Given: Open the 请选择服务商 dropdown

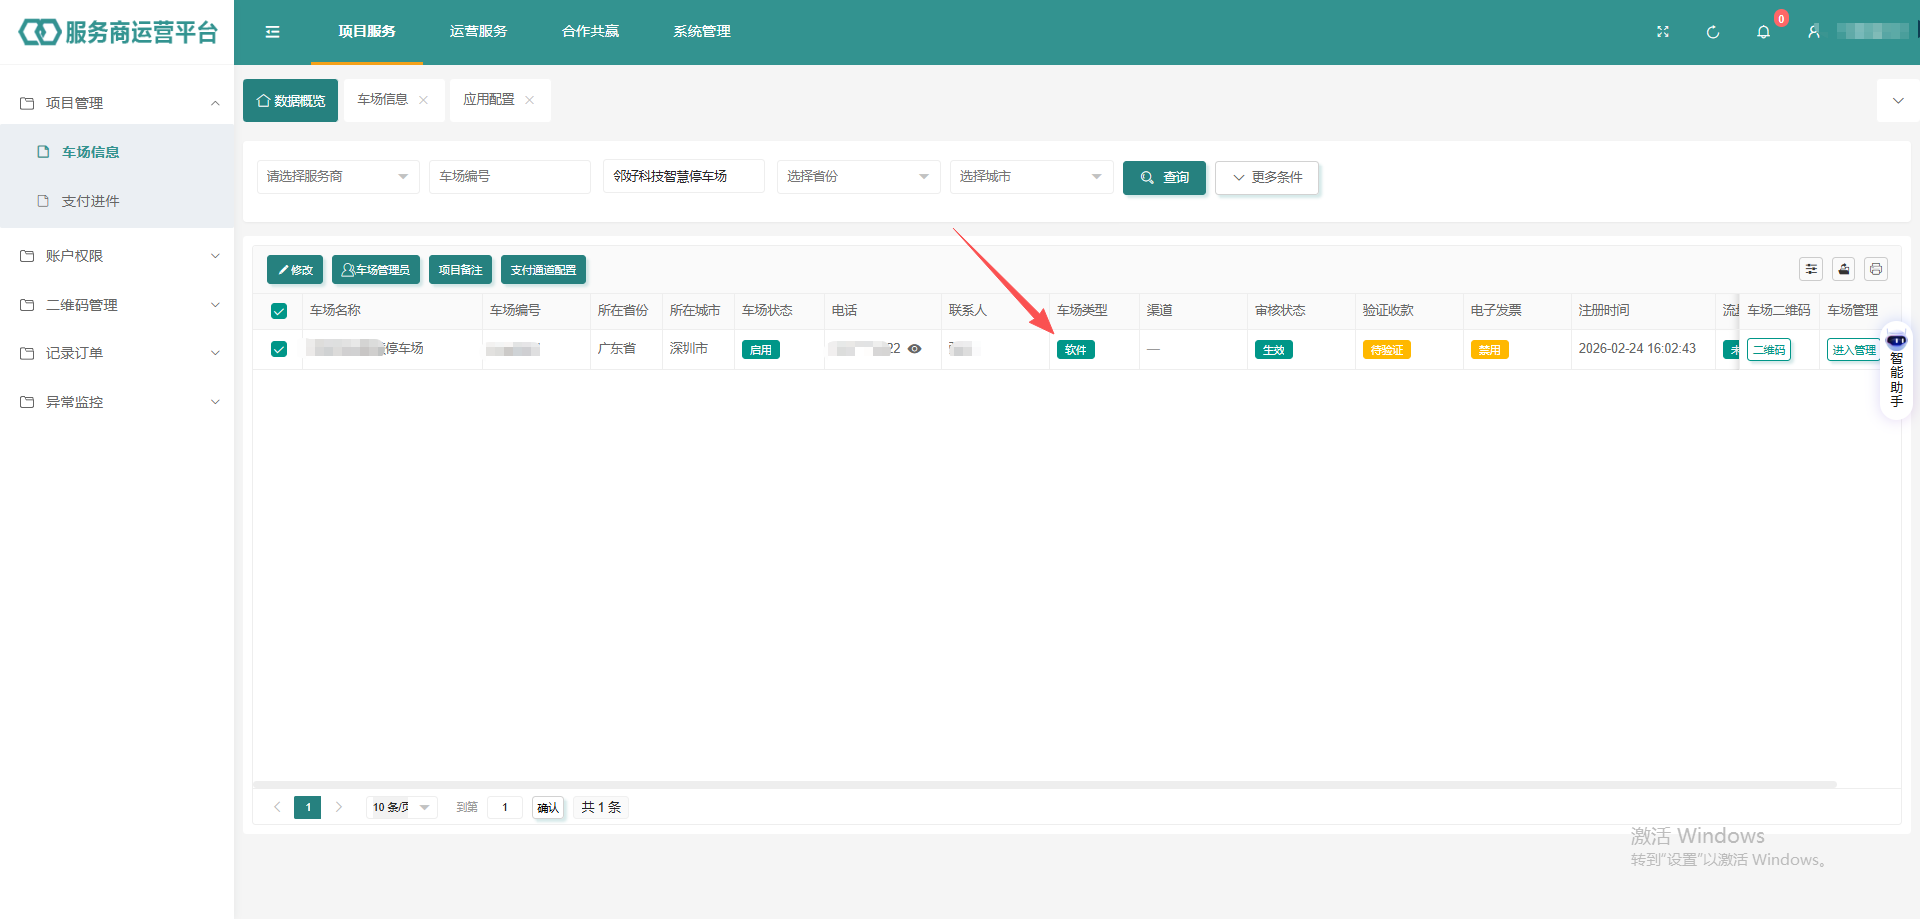Looking at the screenshot, I should tap(338, 177).
